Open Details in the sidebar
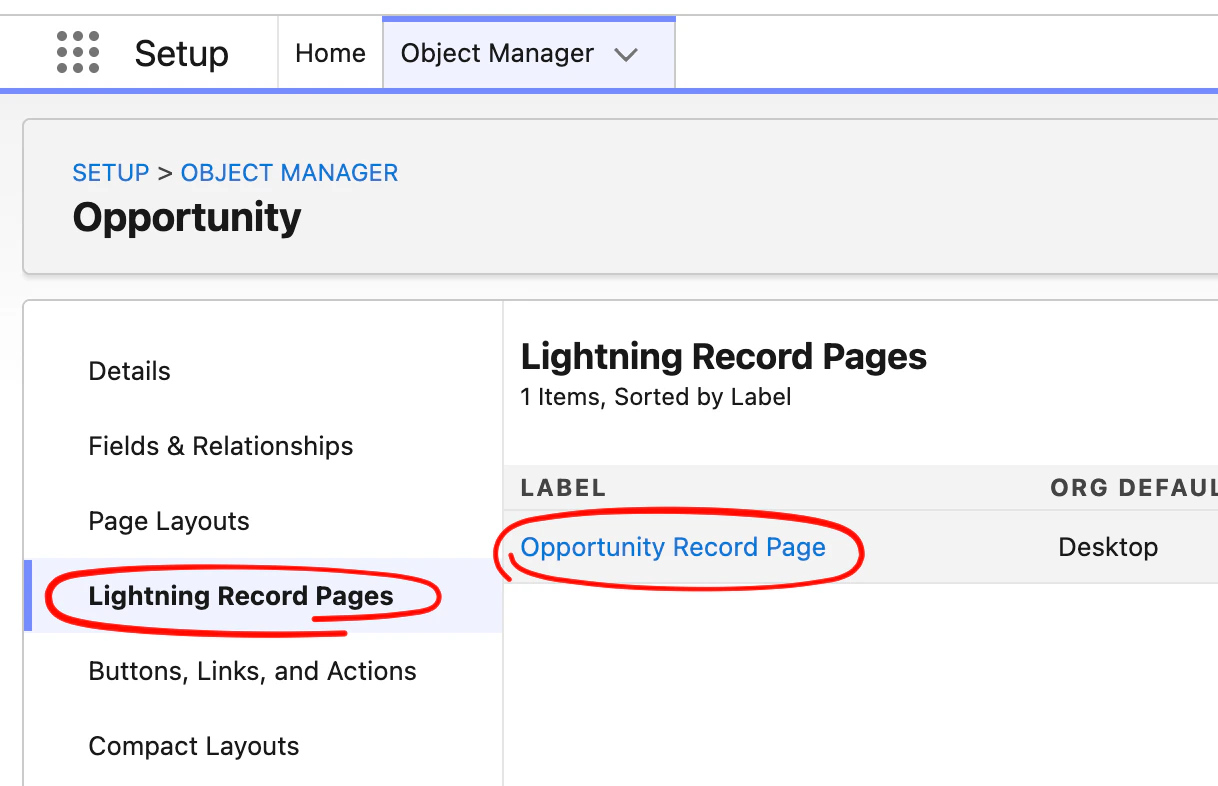Viewport: 1218px width, 786px height. click(129, 371)
